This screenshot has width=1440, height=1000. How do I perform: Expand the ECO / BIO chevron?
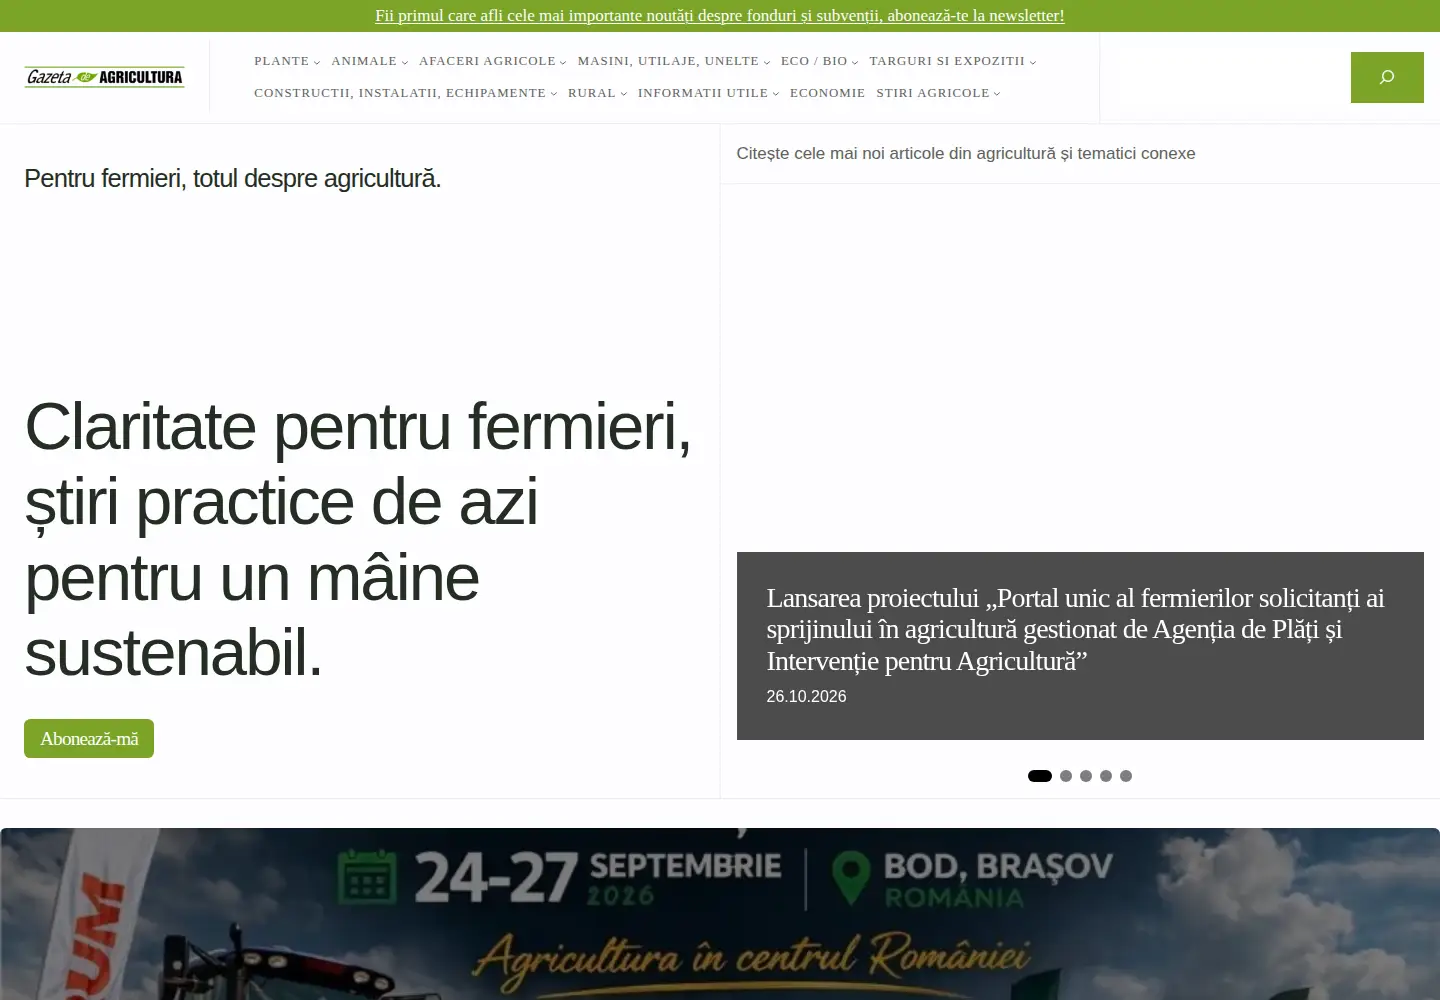point(855,62)
